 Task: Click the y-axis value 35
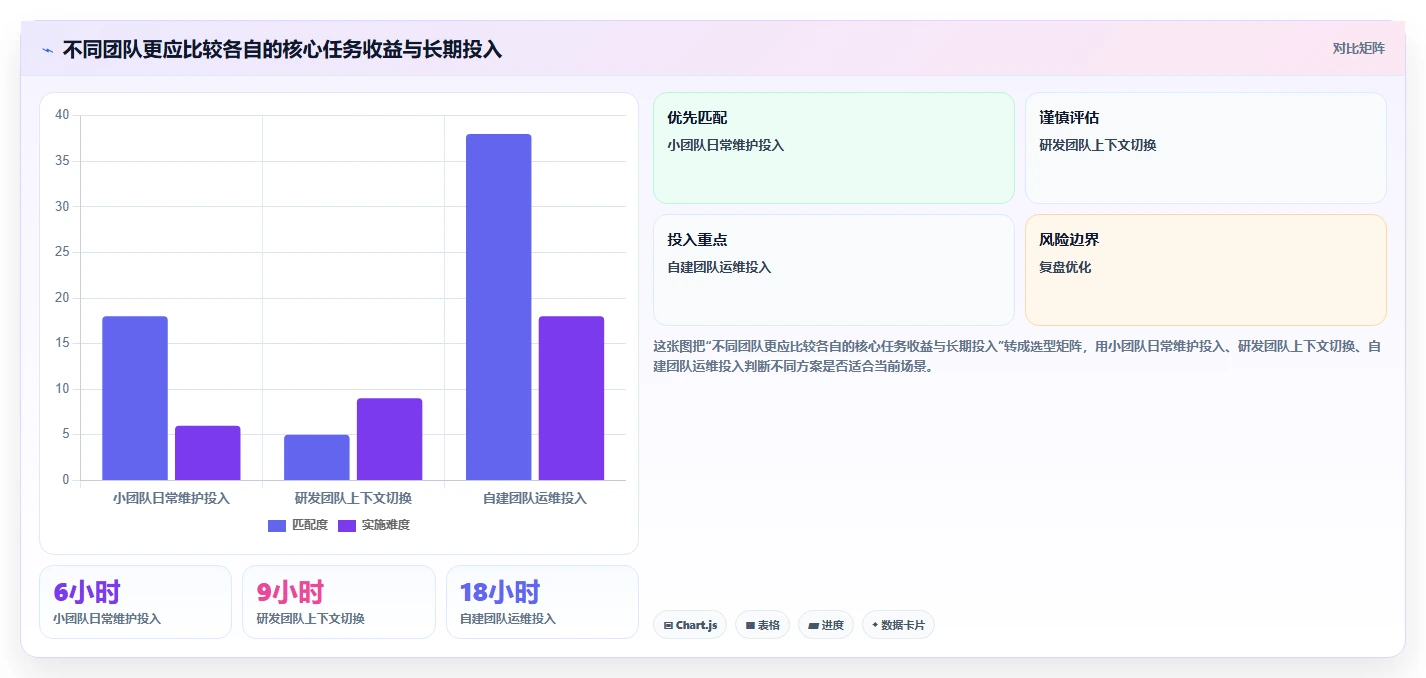[62, 161]
